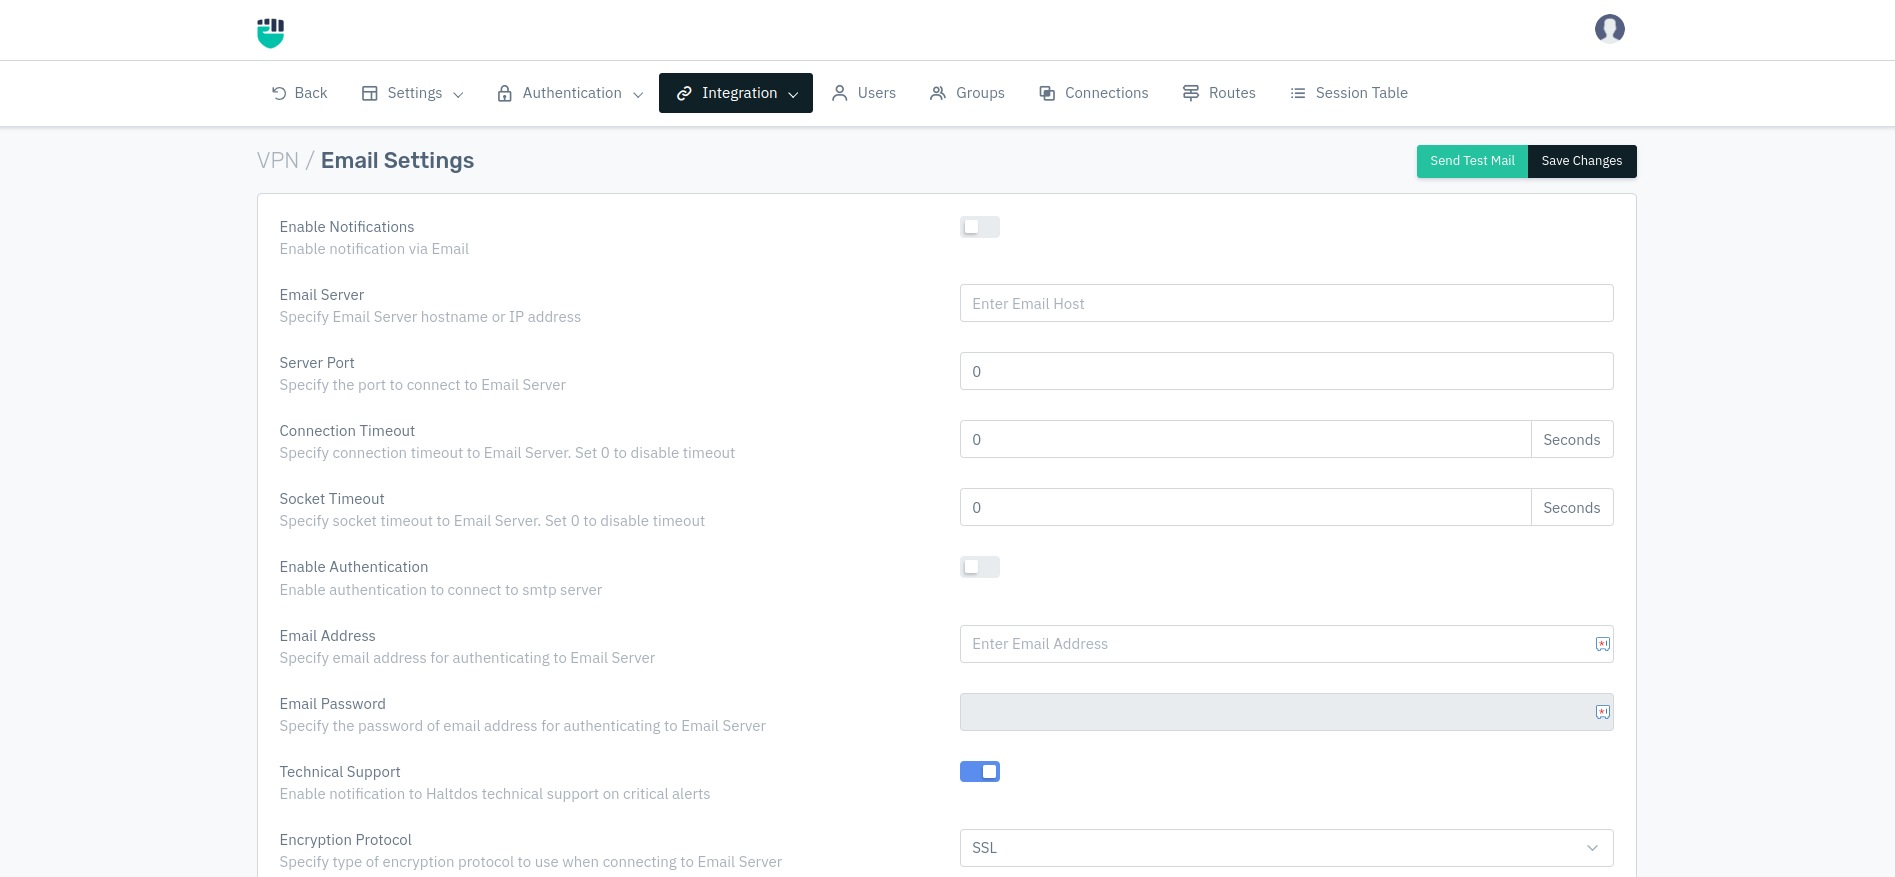Click the Integration link icon
This screenshot has height=877, width=1895.
684,93
